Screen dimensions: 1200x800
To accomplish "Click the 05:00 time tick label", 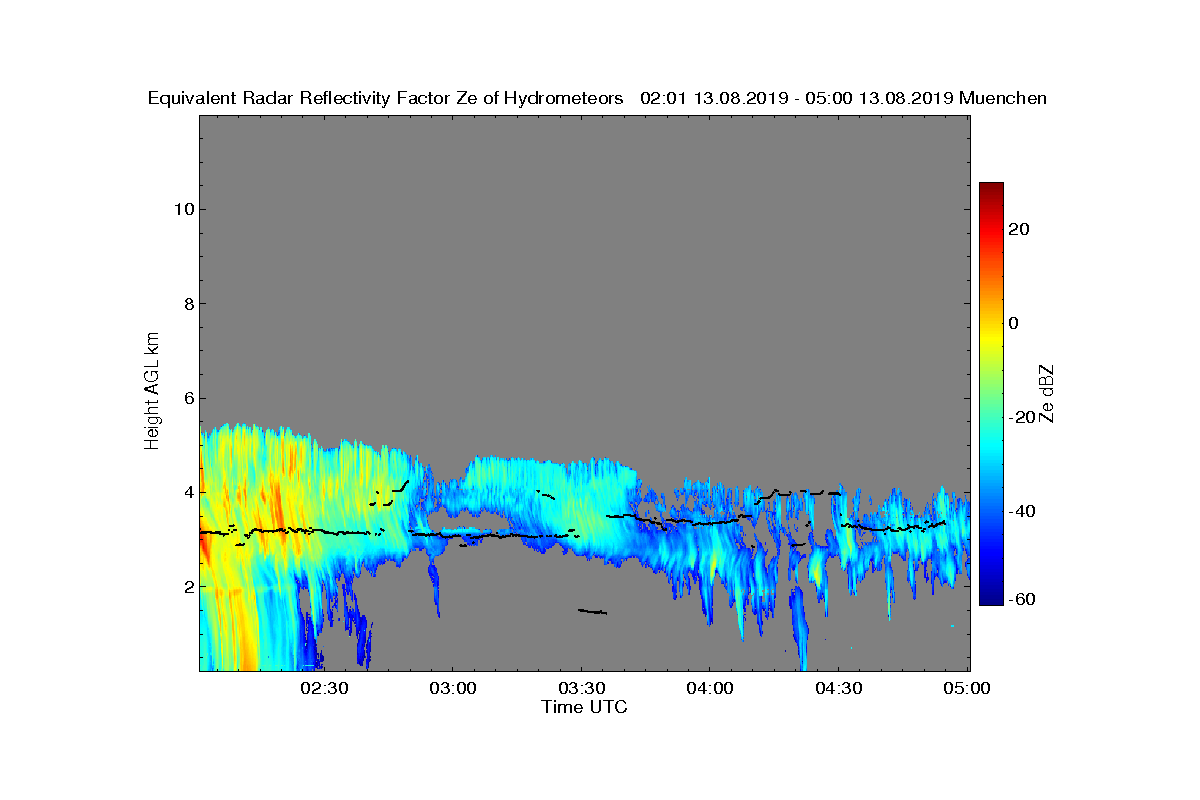I will click(x=967, y=688).
